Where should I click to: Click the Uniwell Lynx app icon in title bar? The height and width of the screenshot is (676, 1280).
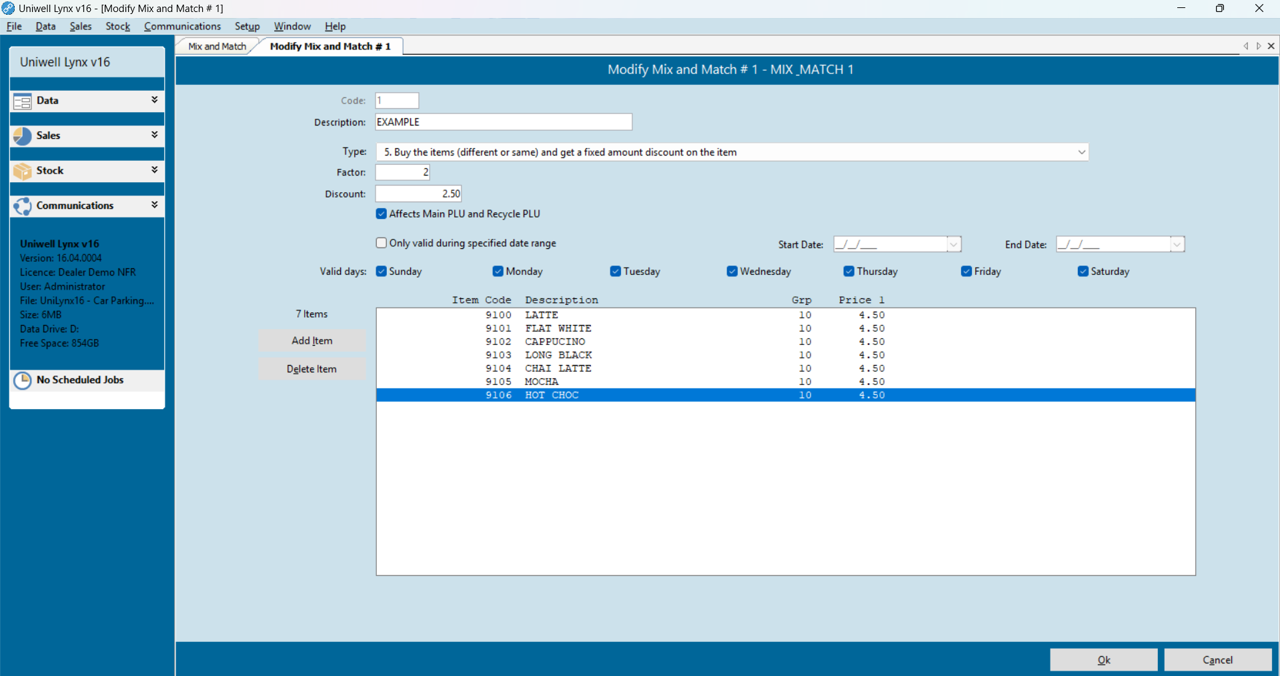point(8,8)
